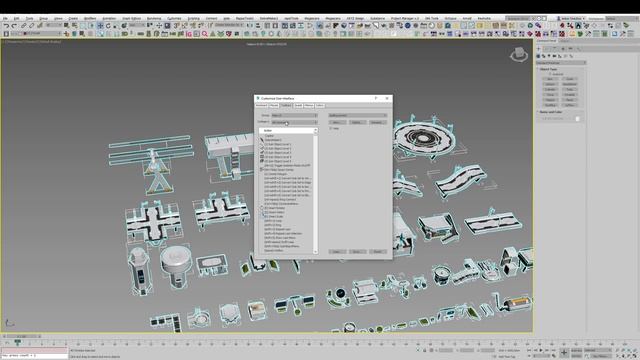Select the Geometry category icon in command panel

click(538, 56)
